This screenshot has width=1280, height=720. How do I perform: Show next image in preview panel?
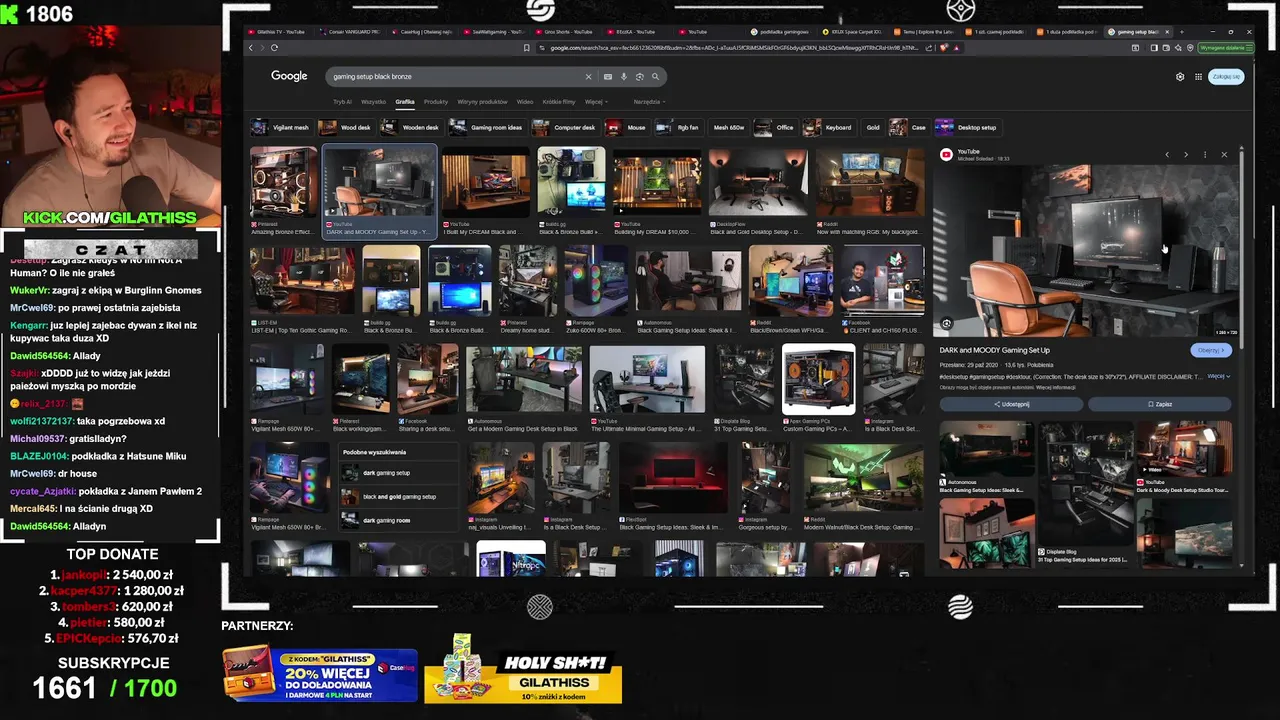pyautogui.click(x=1186, y=154)
